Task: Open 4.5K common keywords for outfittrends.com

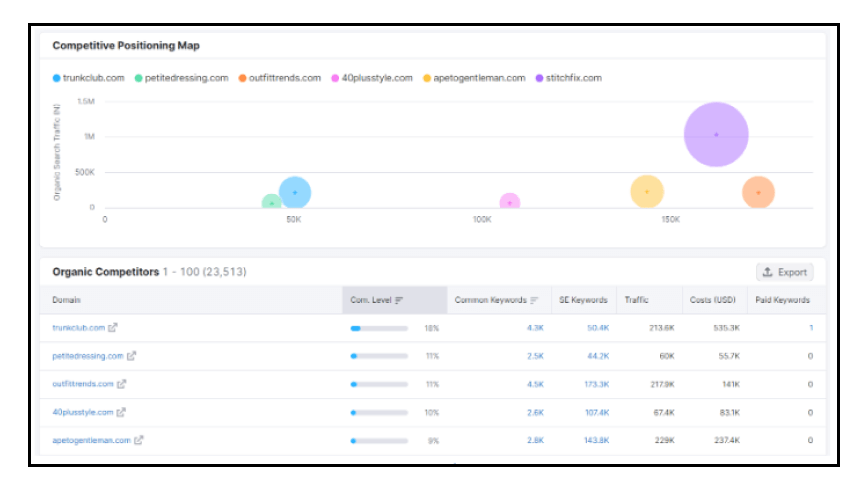Action: 535,384
